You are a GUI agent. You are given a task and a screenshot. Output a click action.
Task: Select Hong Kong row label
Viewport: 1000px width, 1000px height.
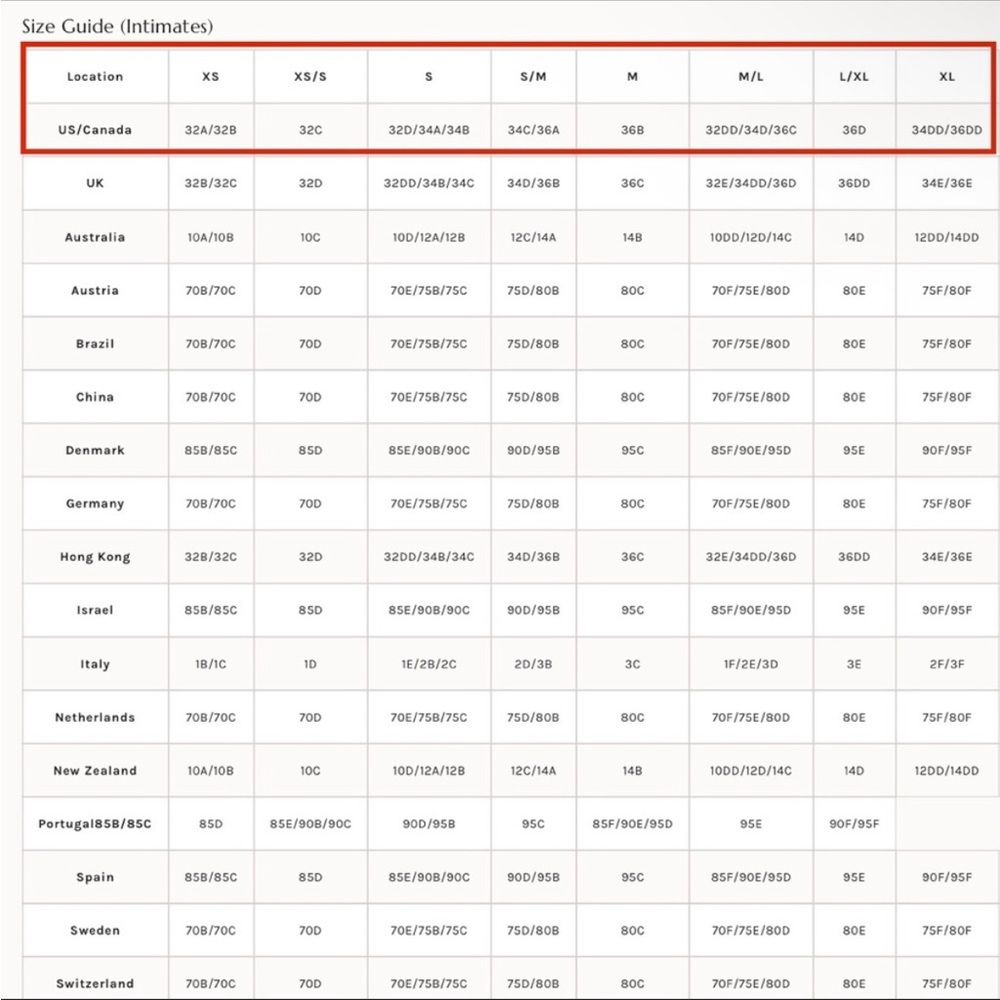[x=95, y=557]
